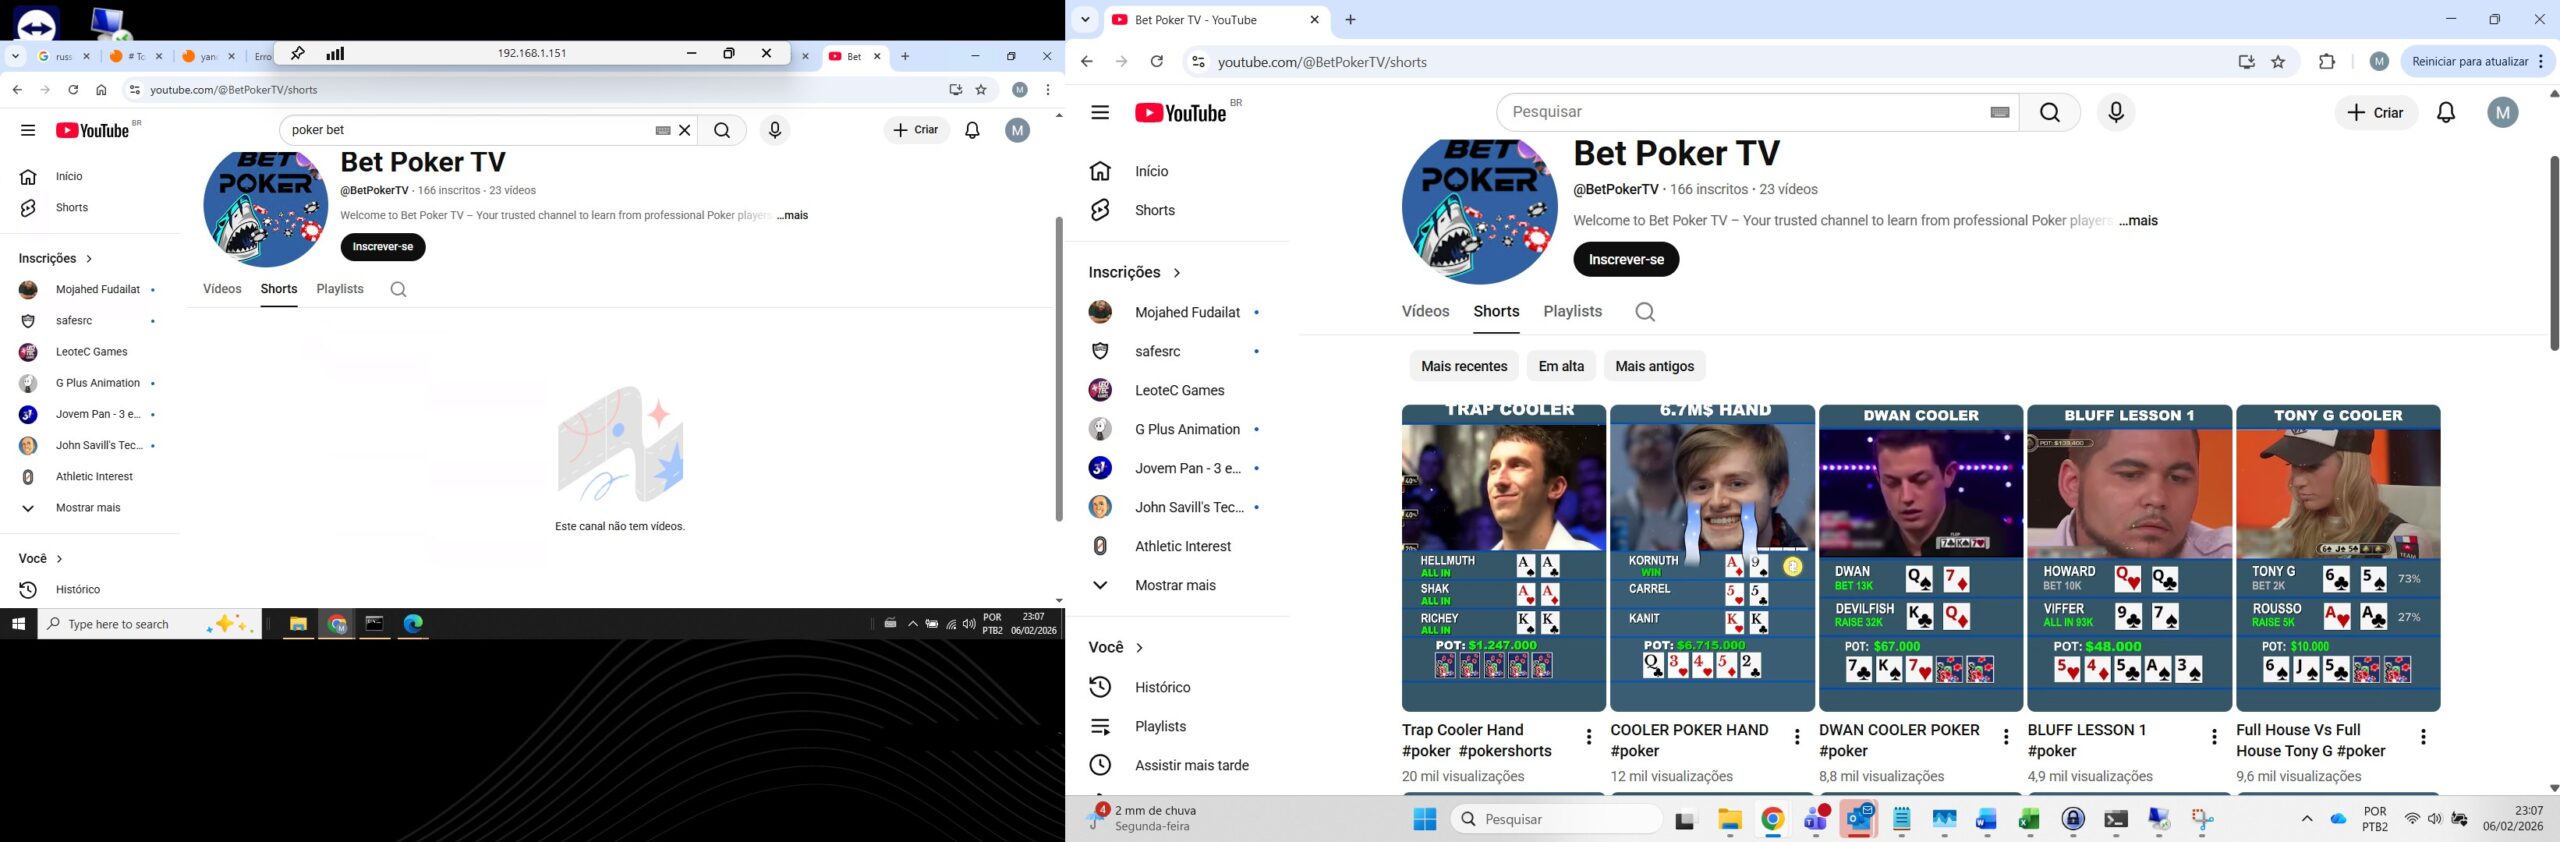
Task: Click the pin icon on the remote session bar
Action: point(297,53)
